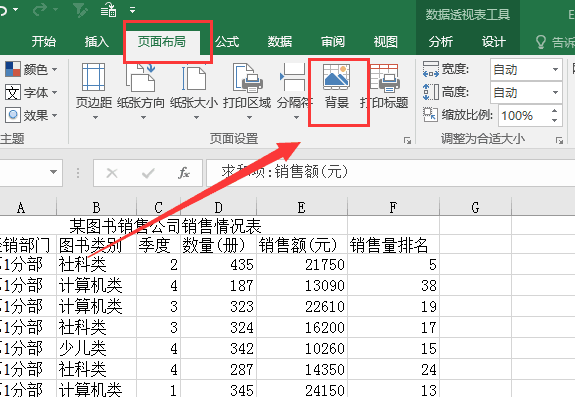Click the sales rank cell 38
Screen dimensions: 575x397
[x=393, y=285]
